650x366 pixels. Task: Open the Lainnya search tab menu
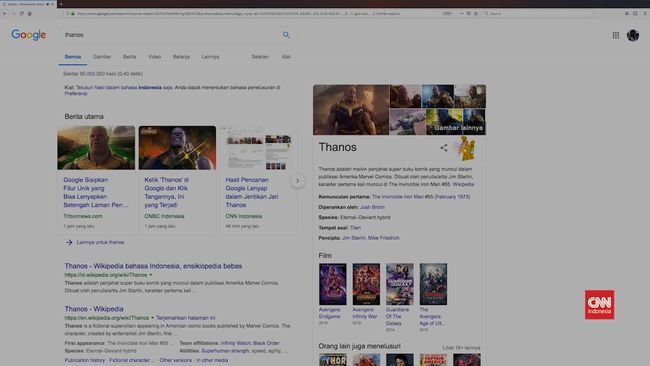coord(210,57)
